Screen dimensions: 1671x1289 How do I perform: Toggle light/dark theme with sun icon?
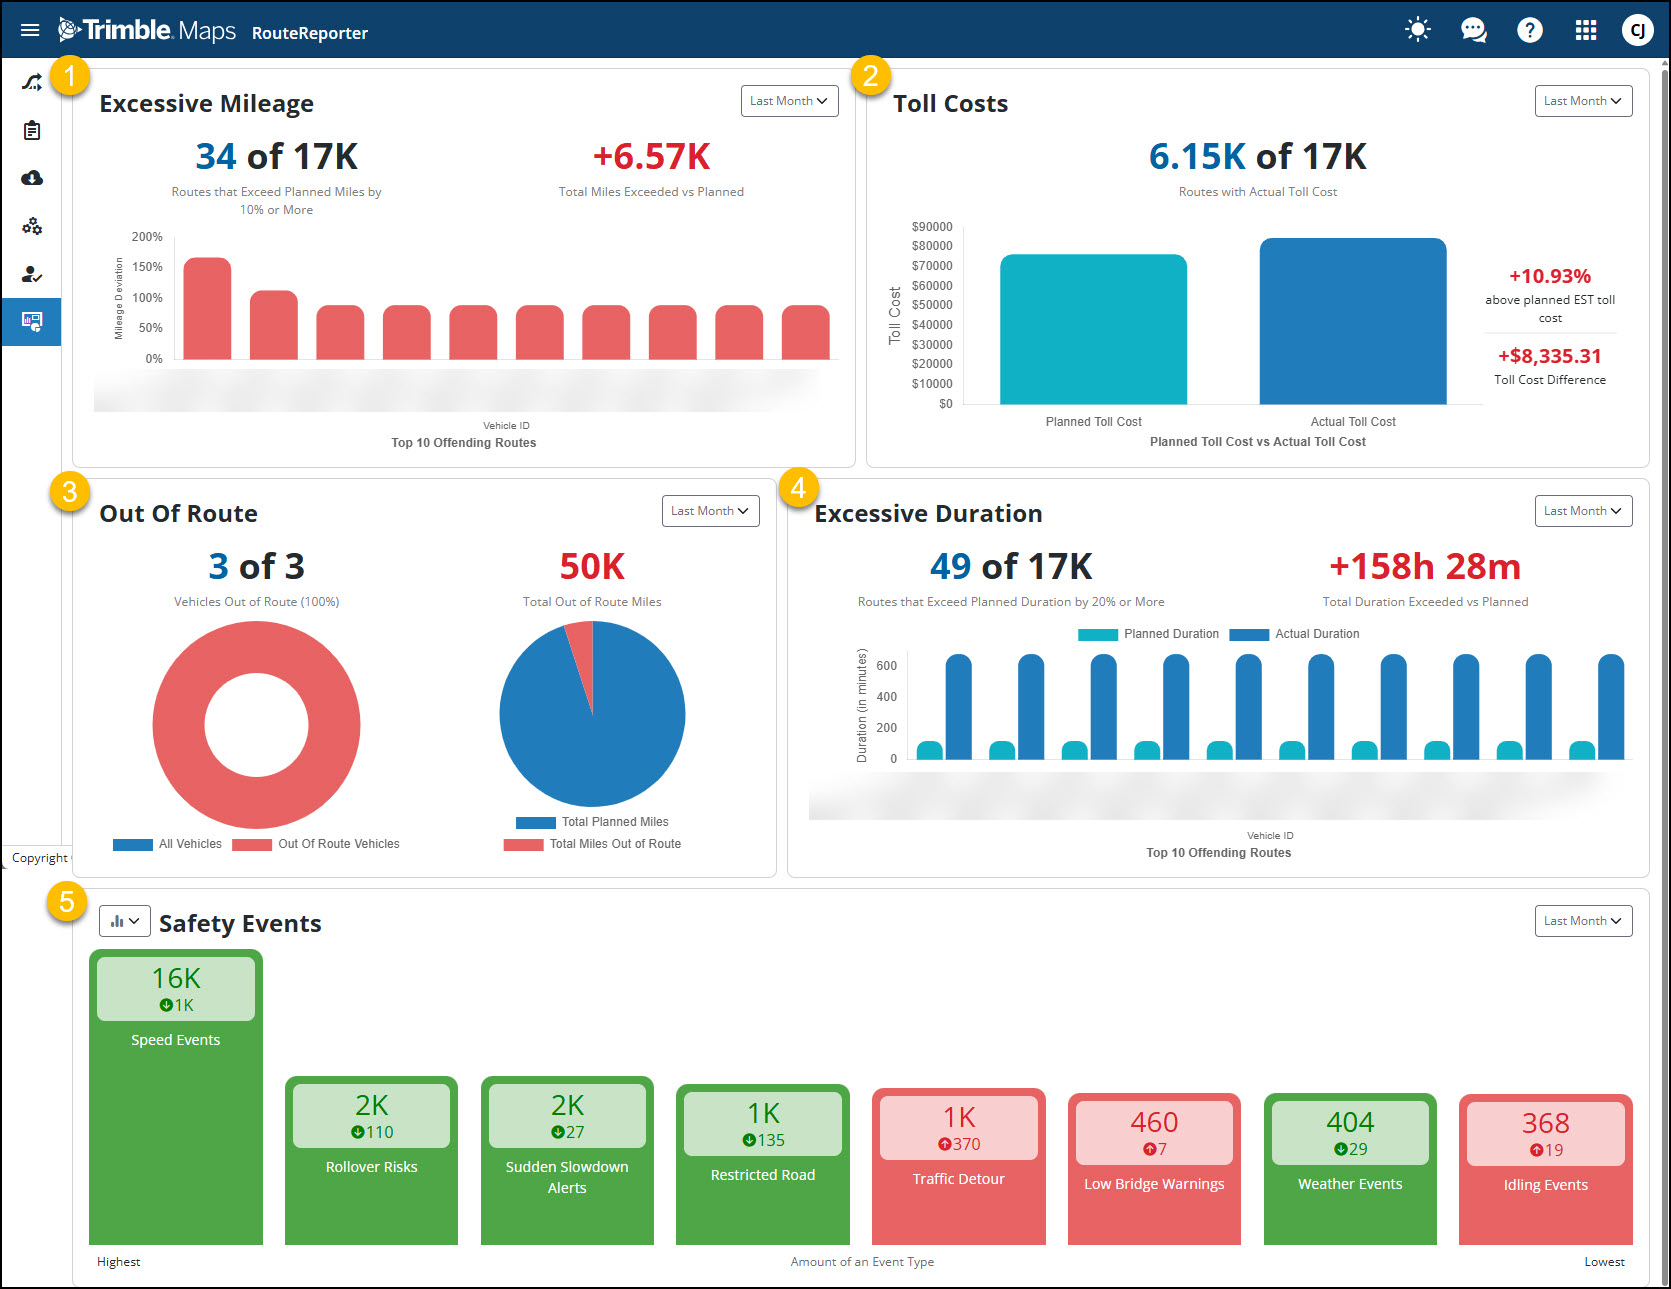coord(1417,30)
